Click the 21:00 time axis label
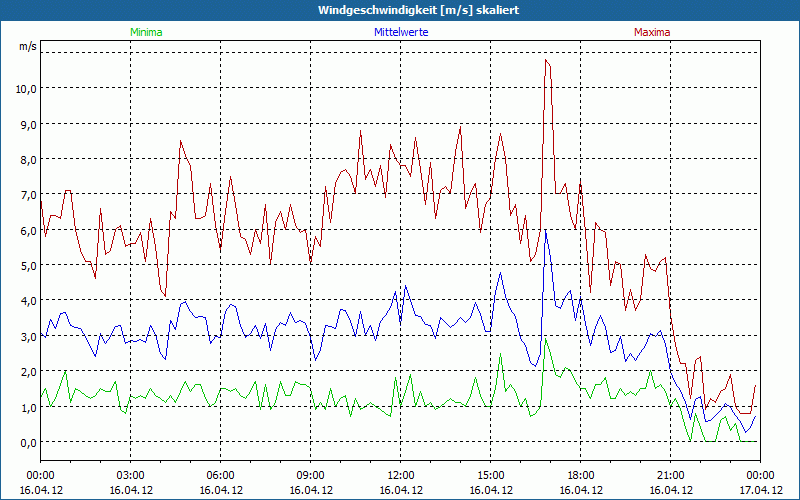 pos(670,476)
